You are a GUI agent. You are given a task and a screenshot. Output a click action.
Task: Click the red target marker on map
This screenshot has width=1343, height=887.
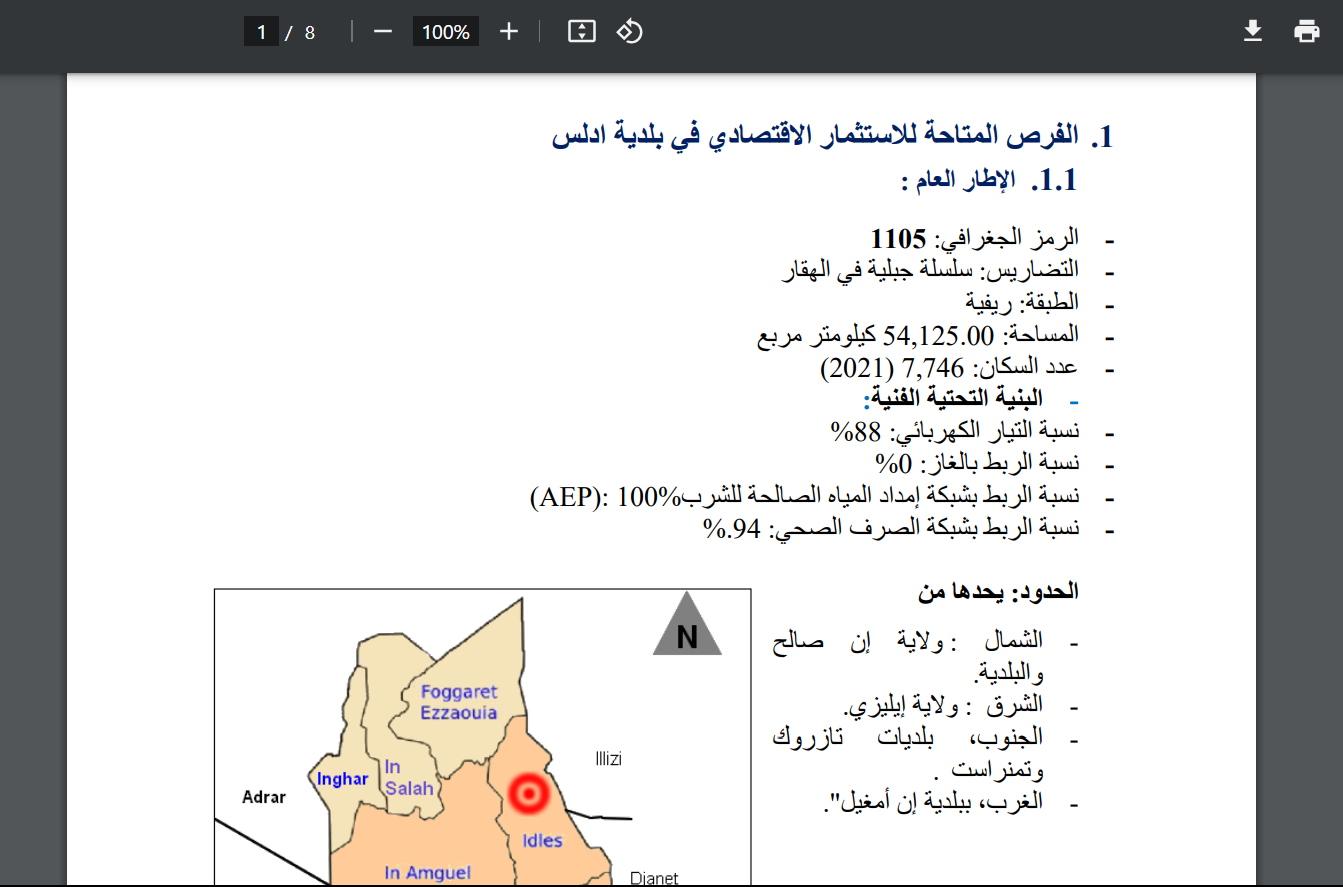(x=530, y=794)
